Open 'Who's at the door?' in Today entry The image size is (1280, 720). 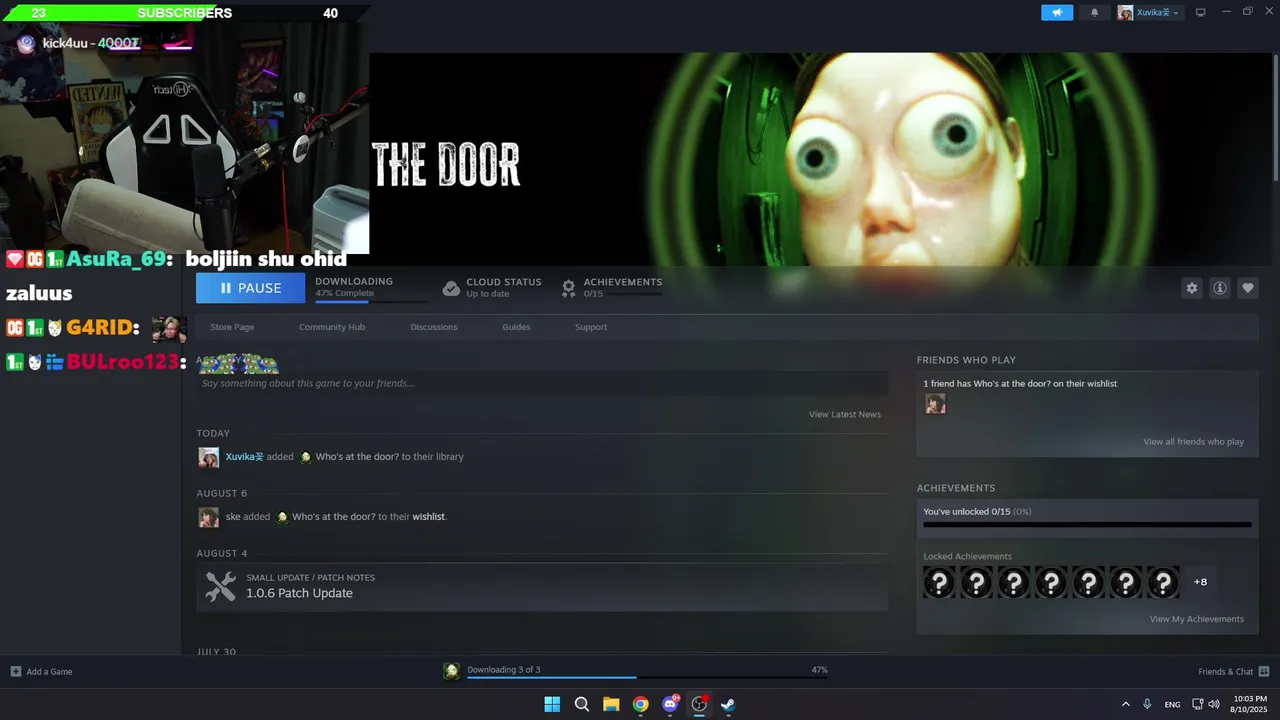(357, 457)
